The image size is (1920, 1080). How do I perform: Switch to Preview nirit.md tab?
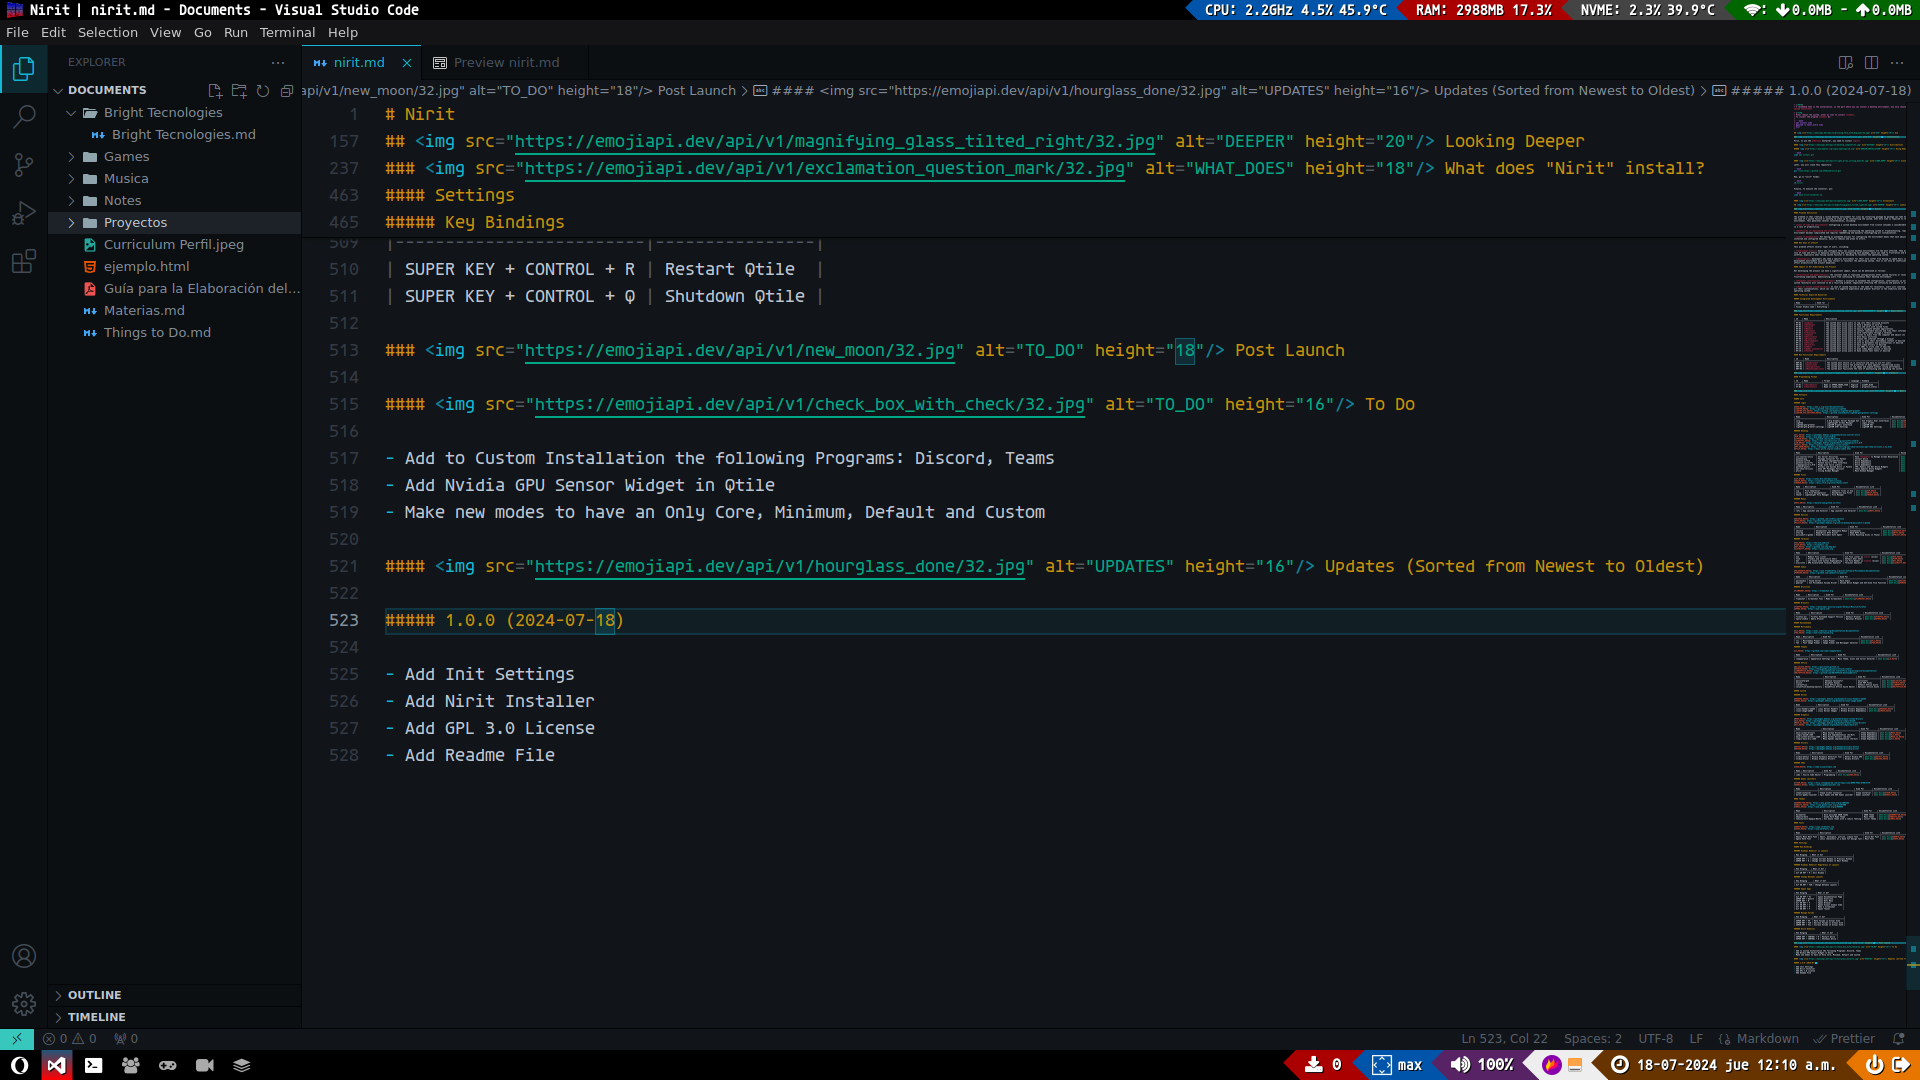(506, 63)
